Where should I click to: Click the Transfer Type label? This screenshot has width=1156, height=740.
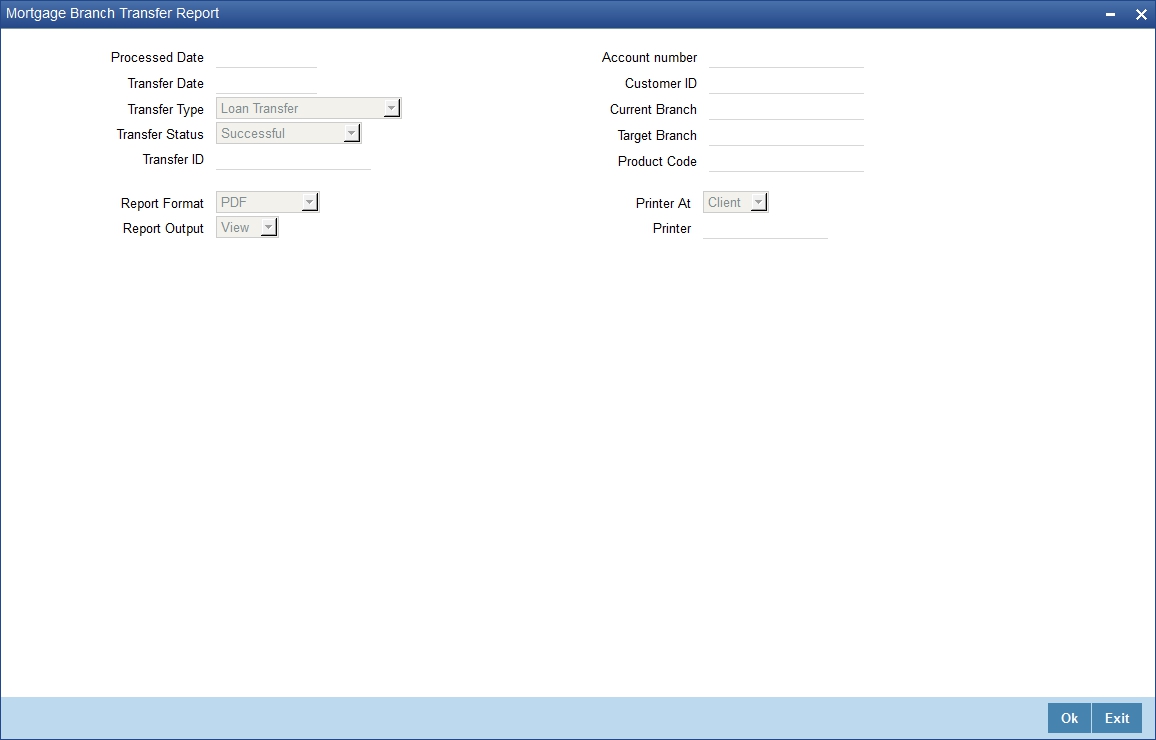(x=165, y=109)
